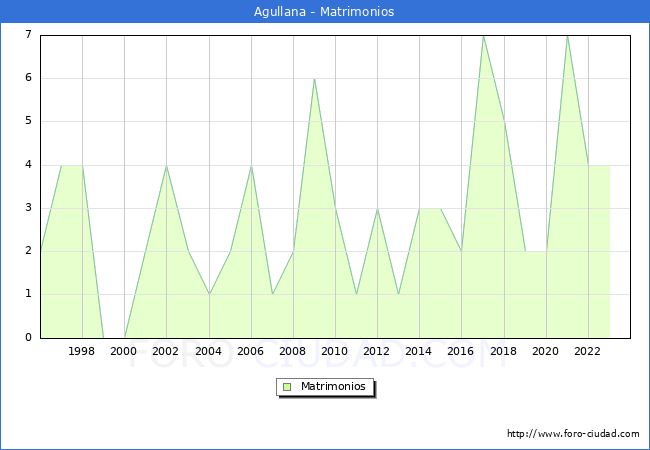Image resolution: width=650 pixels, height=450 pixels.
Task: Click the y-axis label 2
Action: pos(29,251)
